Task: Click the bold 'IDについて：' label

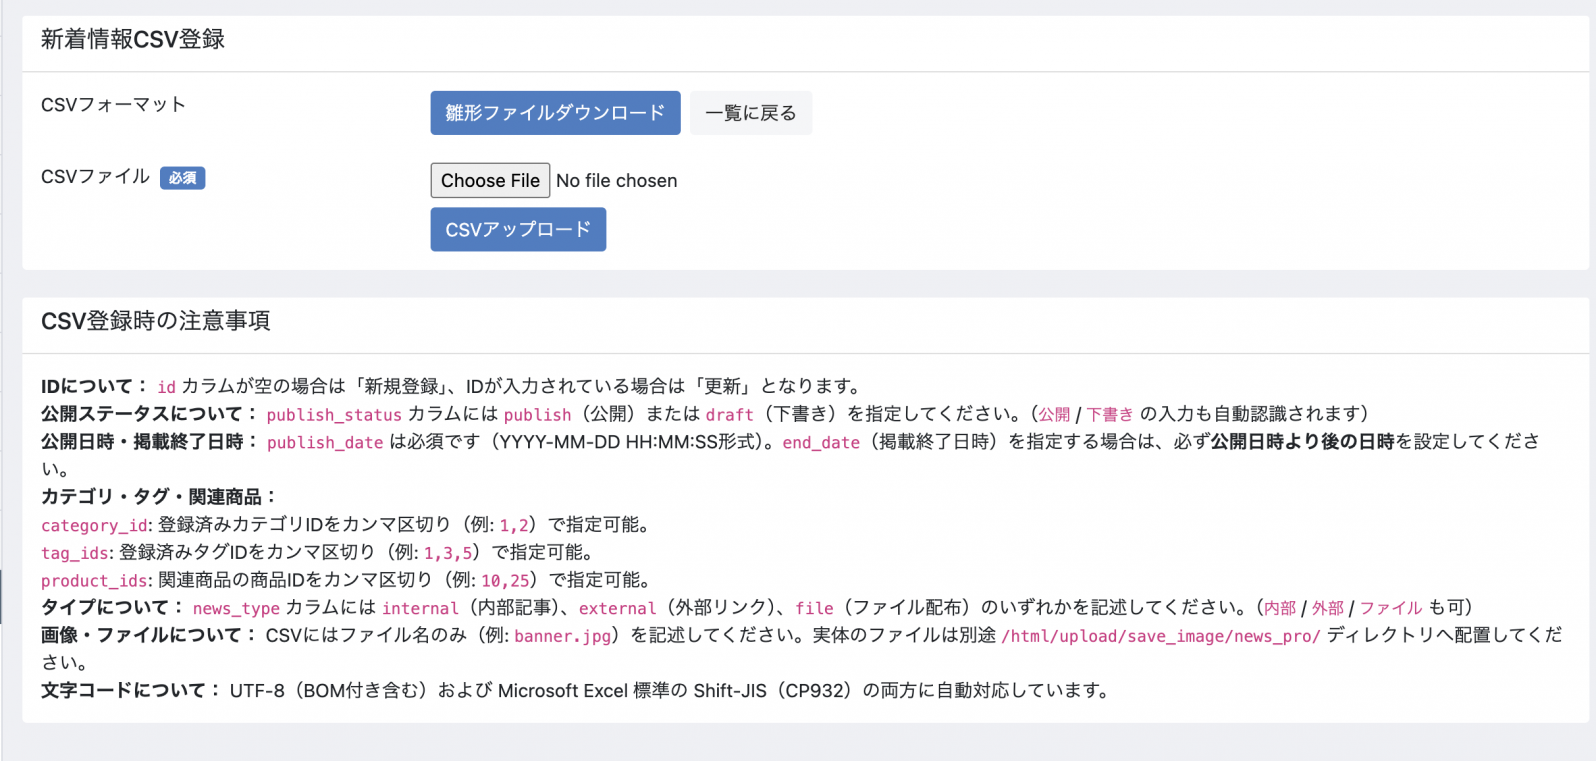Action: (x=96, y=386)
